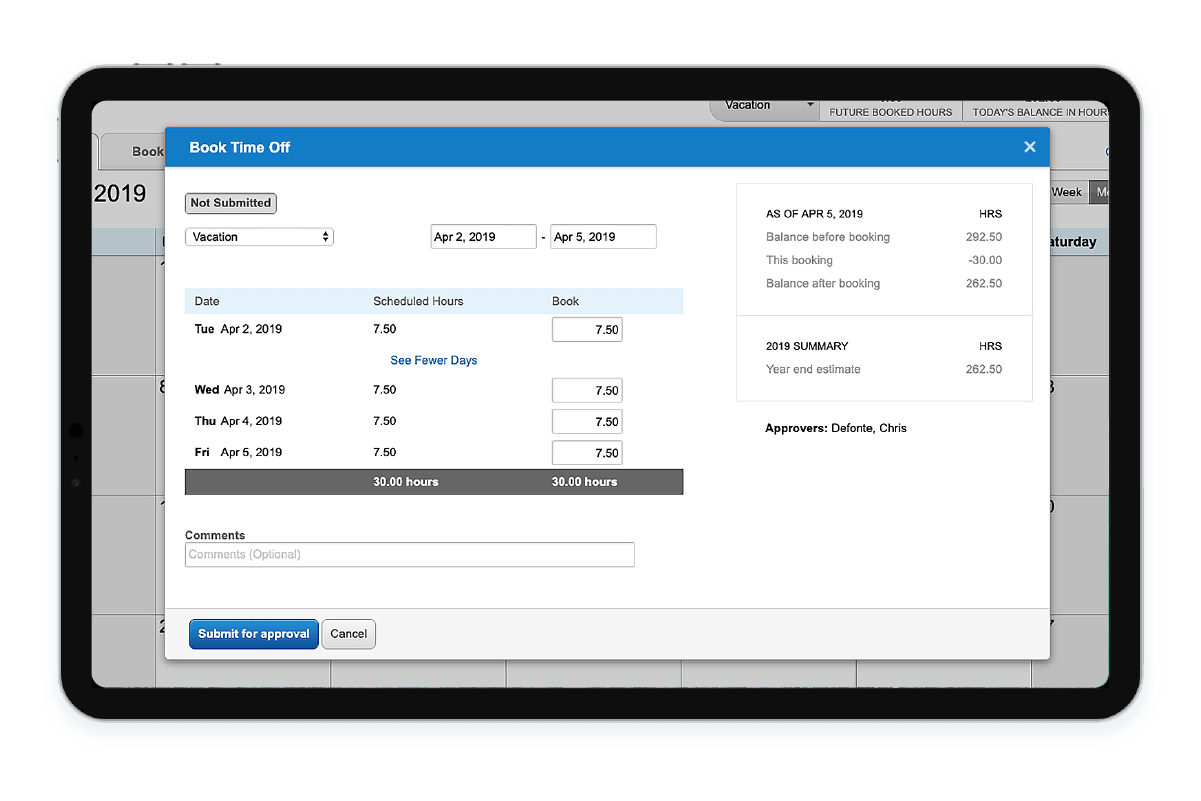Edit booked hours for Wed Apr 3

(x=587, y=391)
